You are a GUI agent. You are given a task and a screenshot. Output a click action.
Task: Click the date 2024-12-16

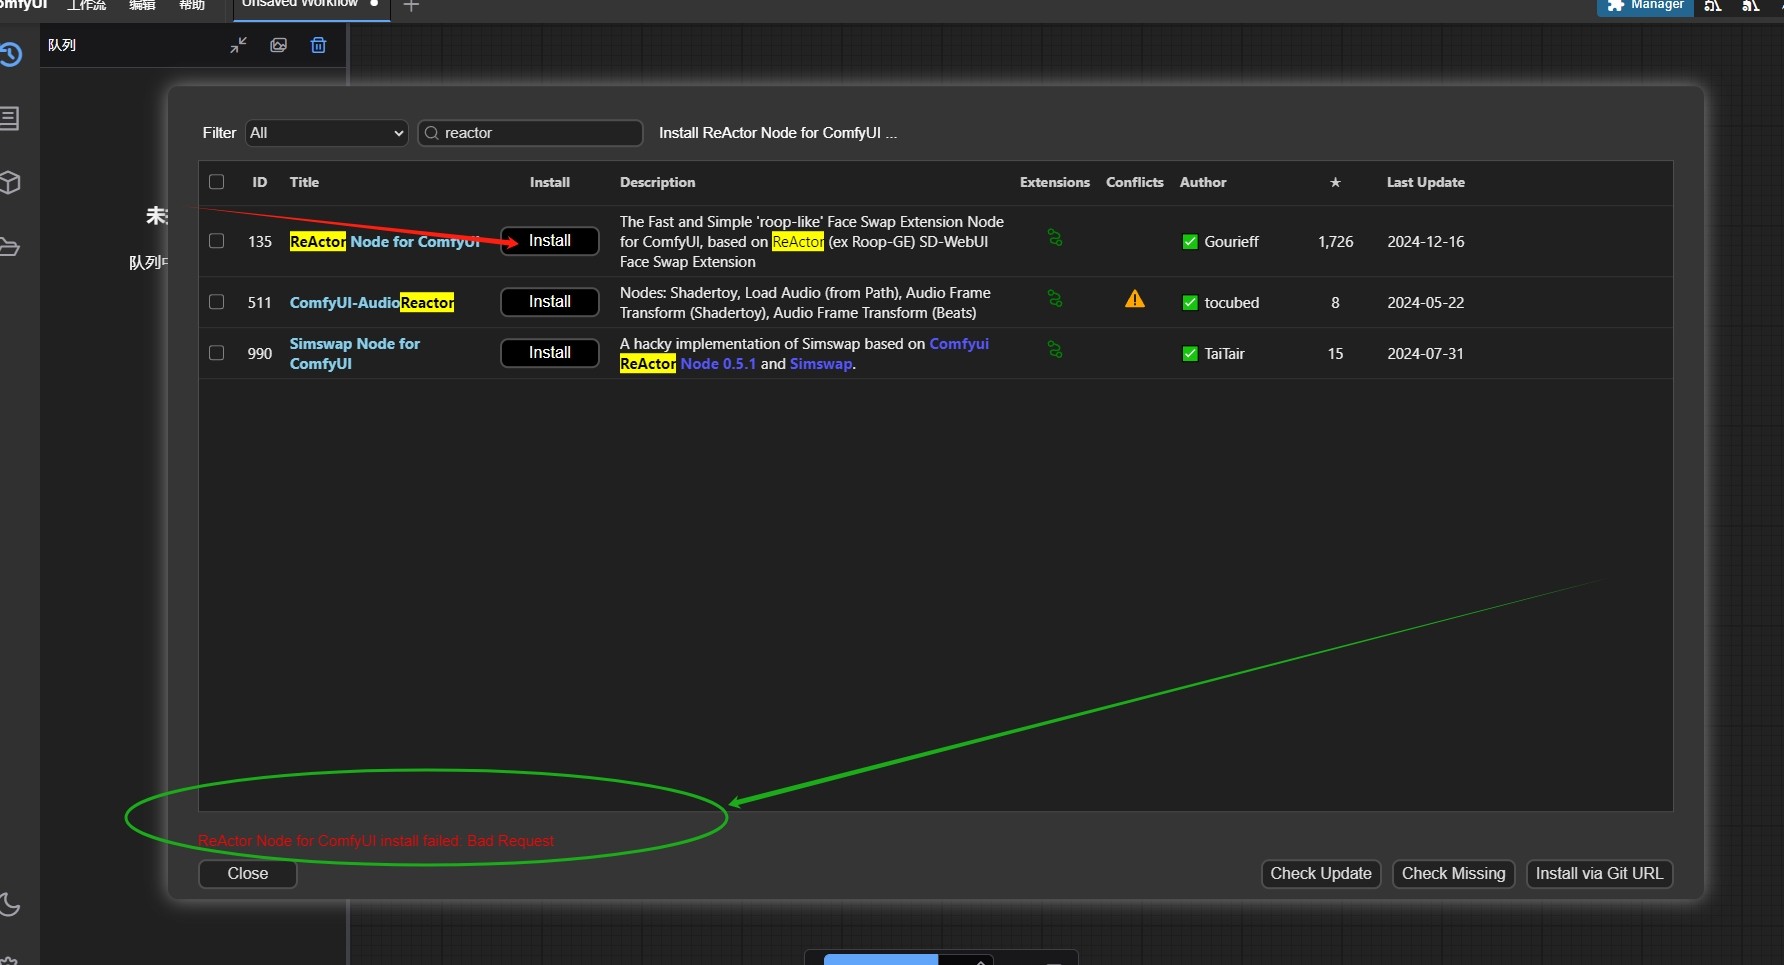[1426, 242]
